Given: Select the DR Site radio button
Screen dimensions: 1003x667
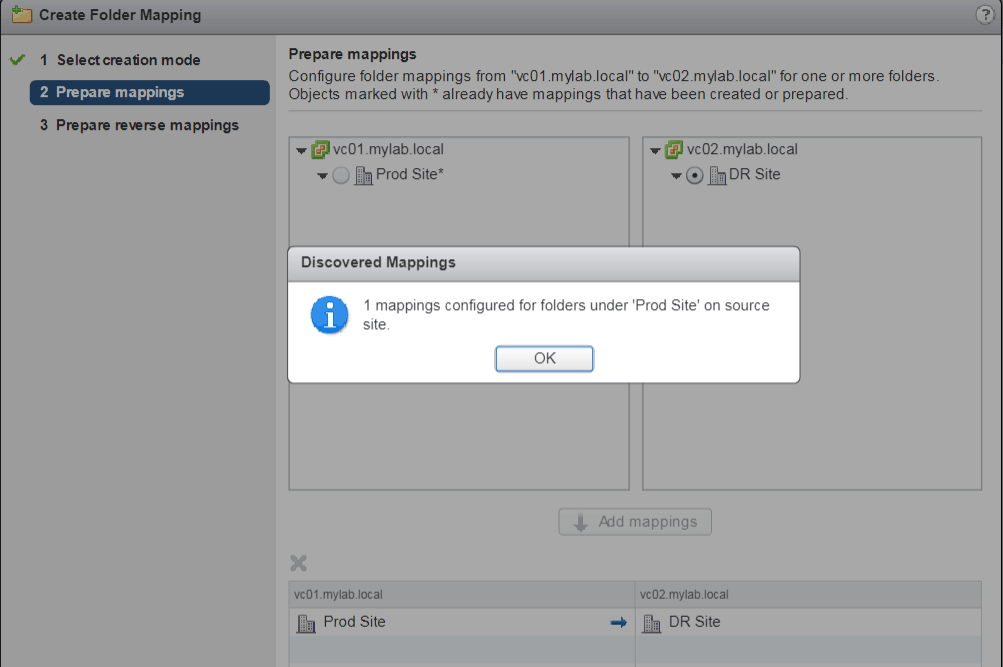Looking at the screenshot, I should 695,175.
